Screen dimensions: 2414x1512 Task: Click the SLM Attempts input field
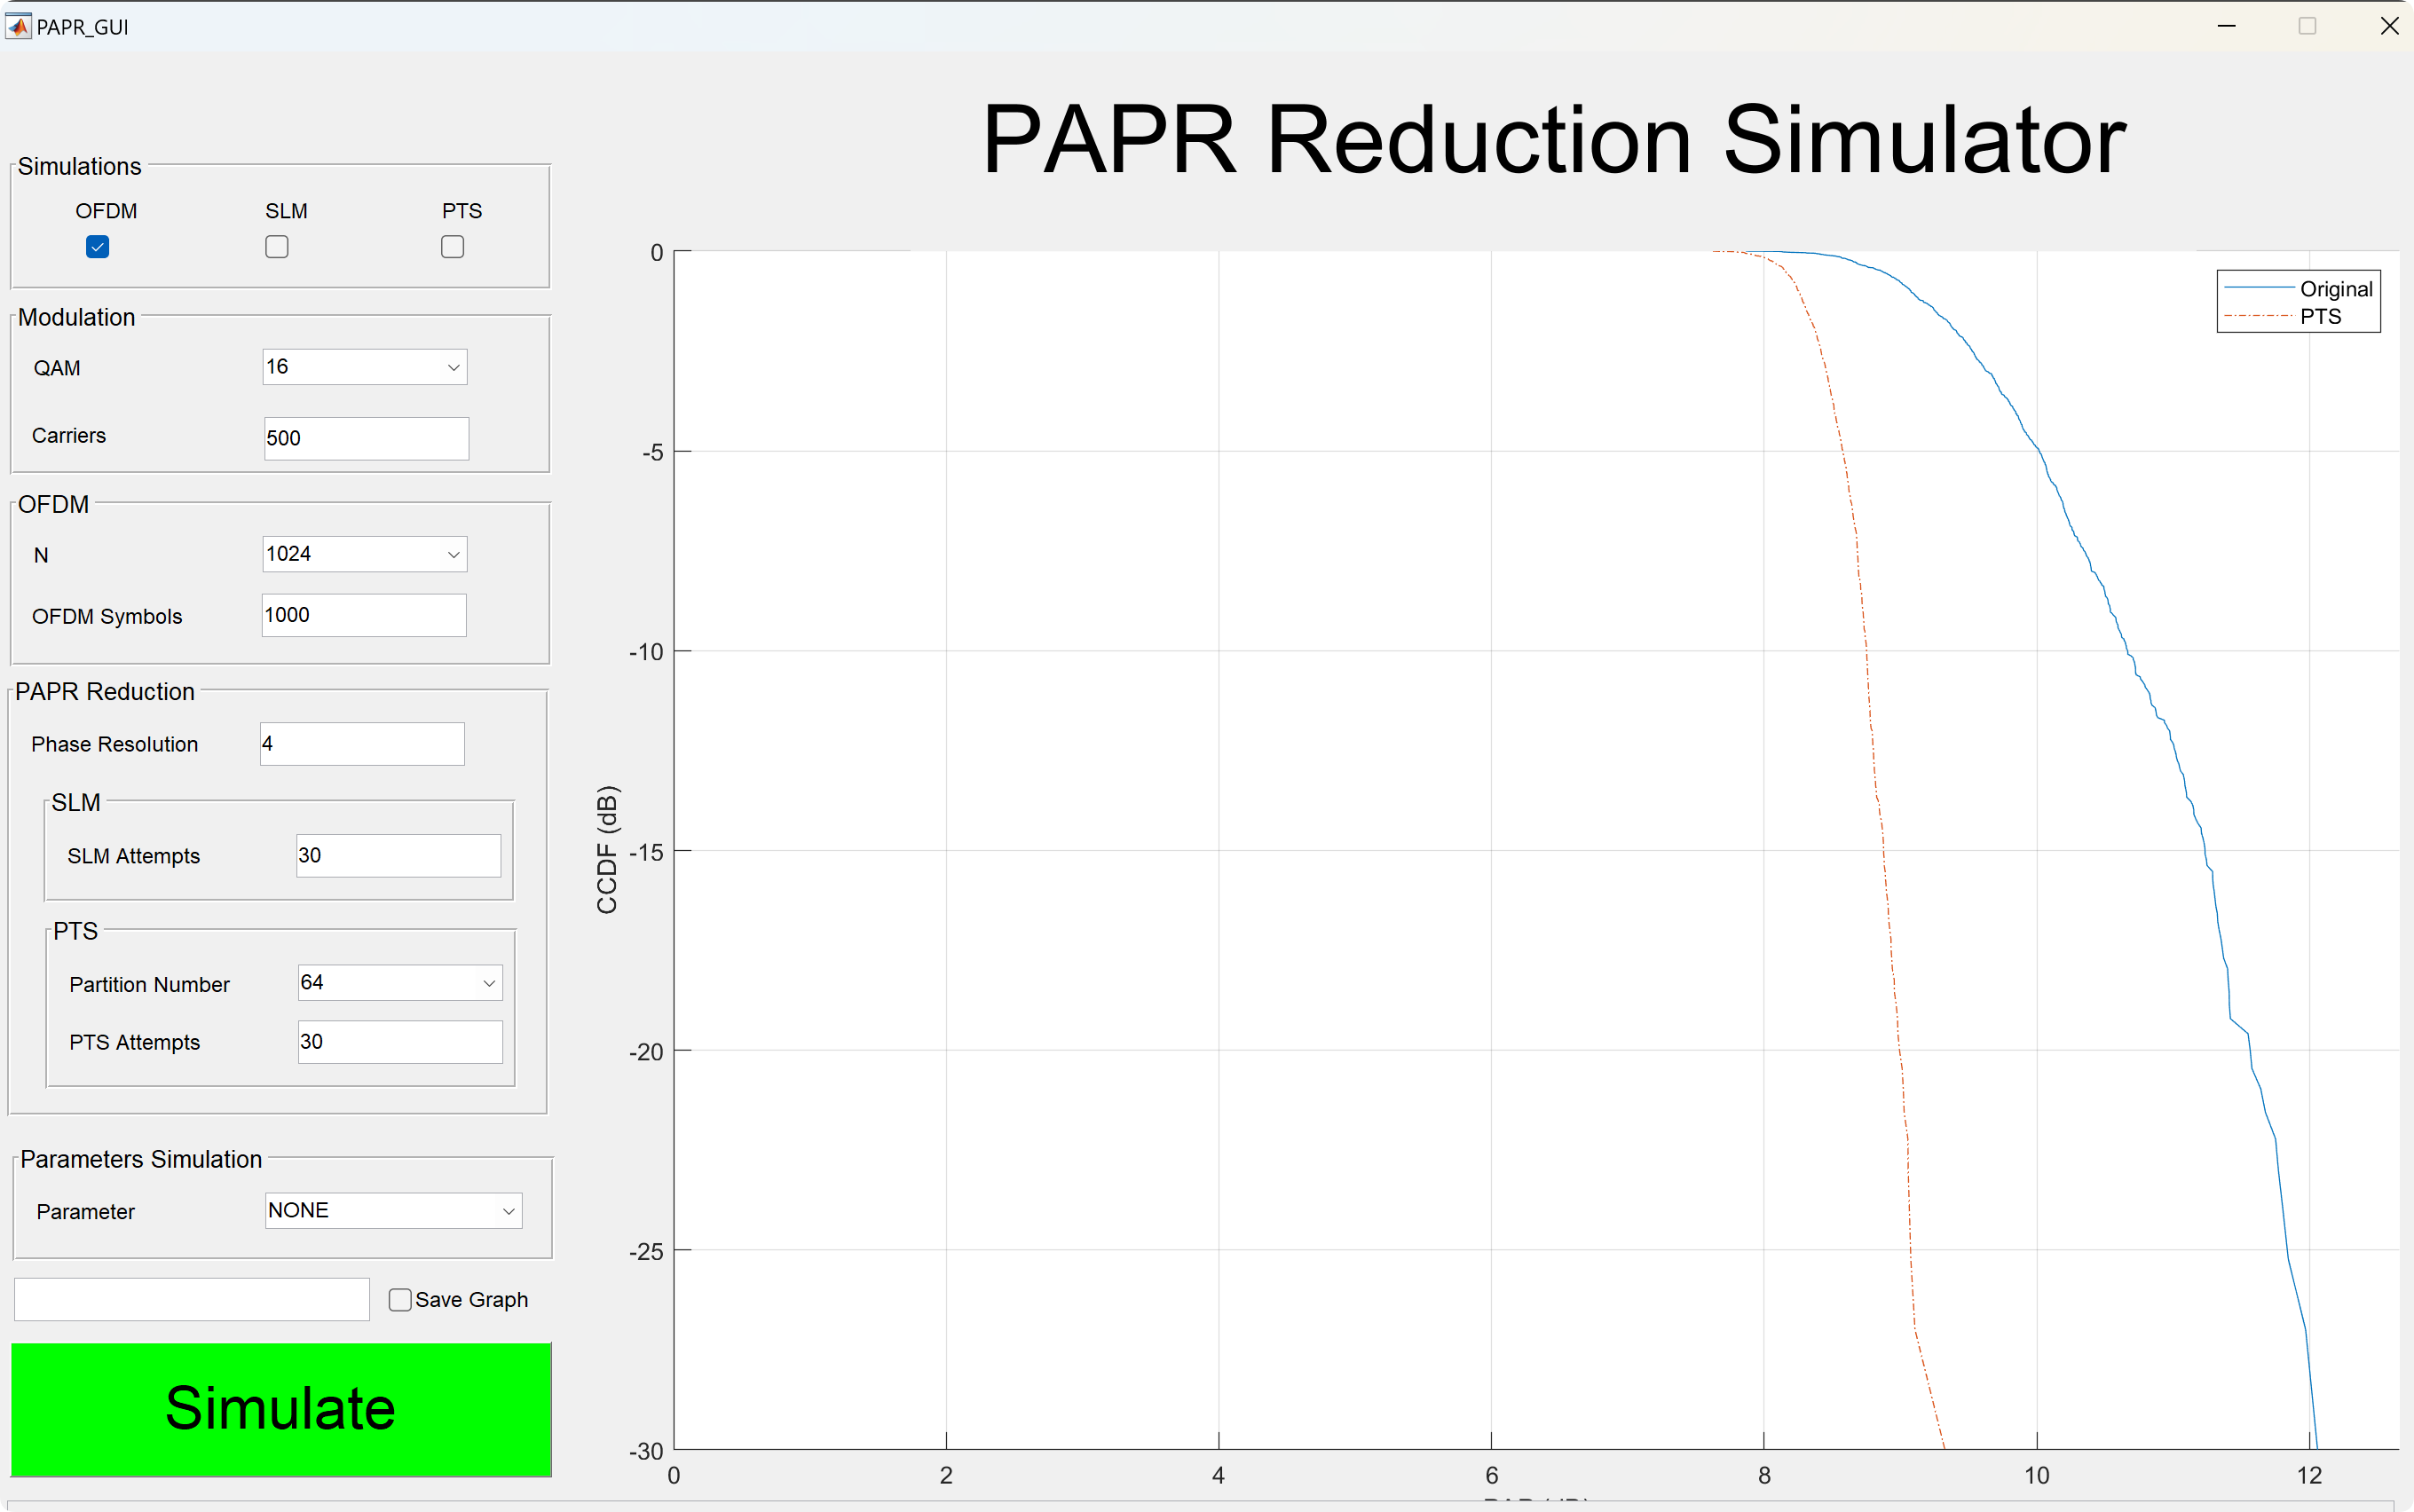point(398,855)
